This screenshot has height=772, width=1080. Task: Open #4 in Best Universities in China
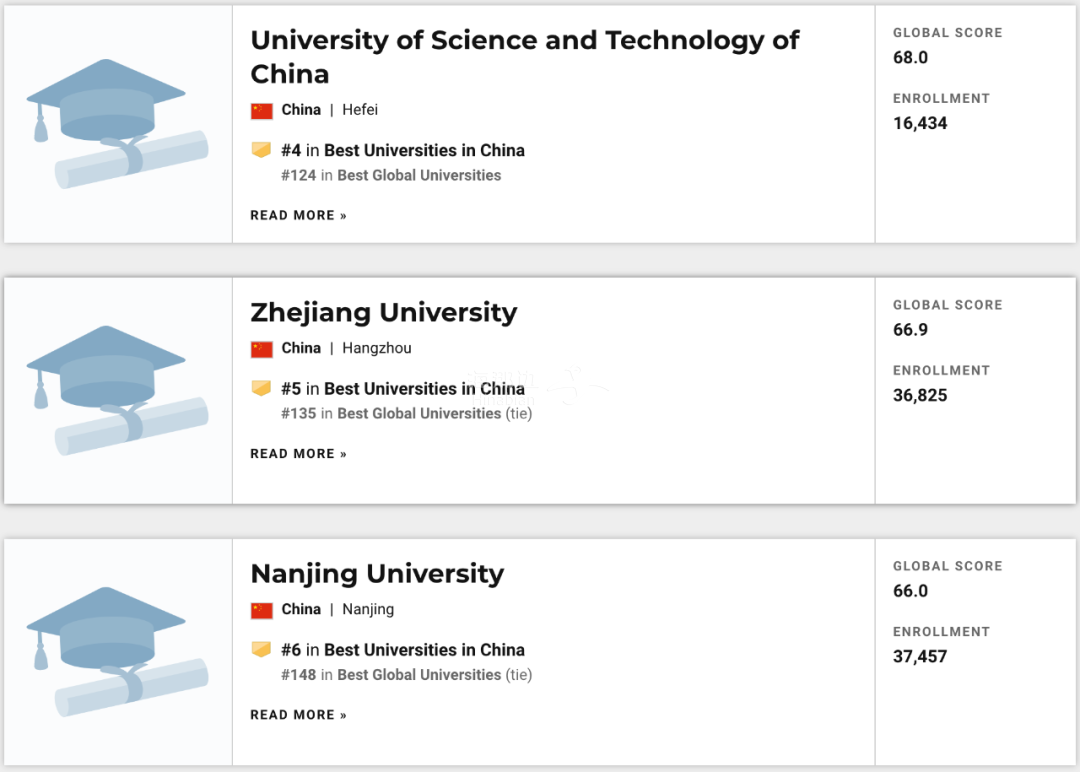403,150
